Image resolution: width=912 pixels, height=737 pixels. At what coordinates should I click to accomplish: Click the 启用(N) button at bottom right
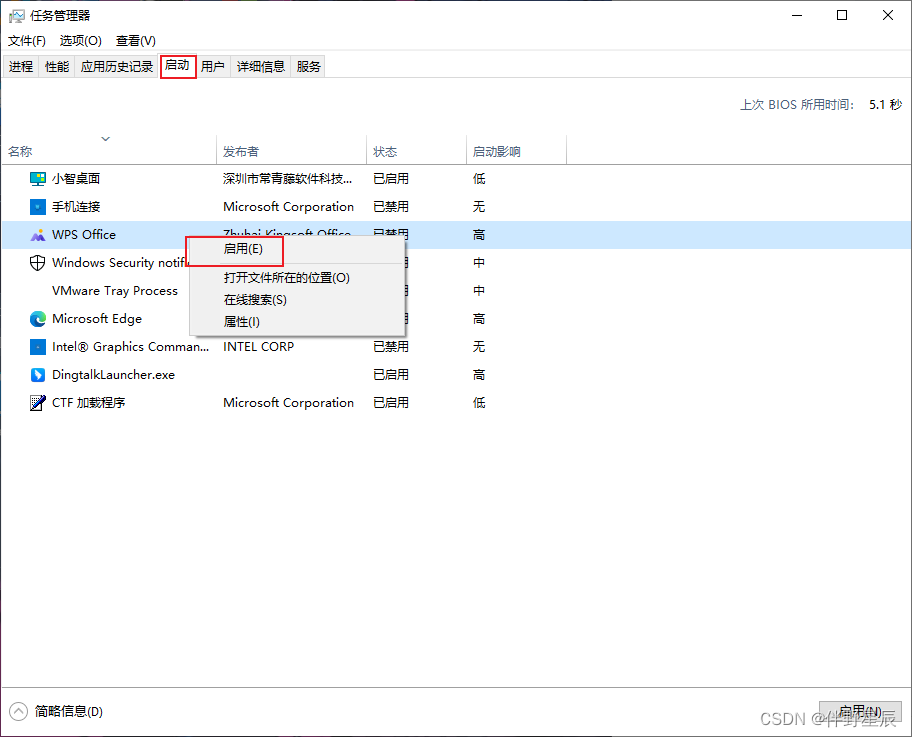[860, 711]
